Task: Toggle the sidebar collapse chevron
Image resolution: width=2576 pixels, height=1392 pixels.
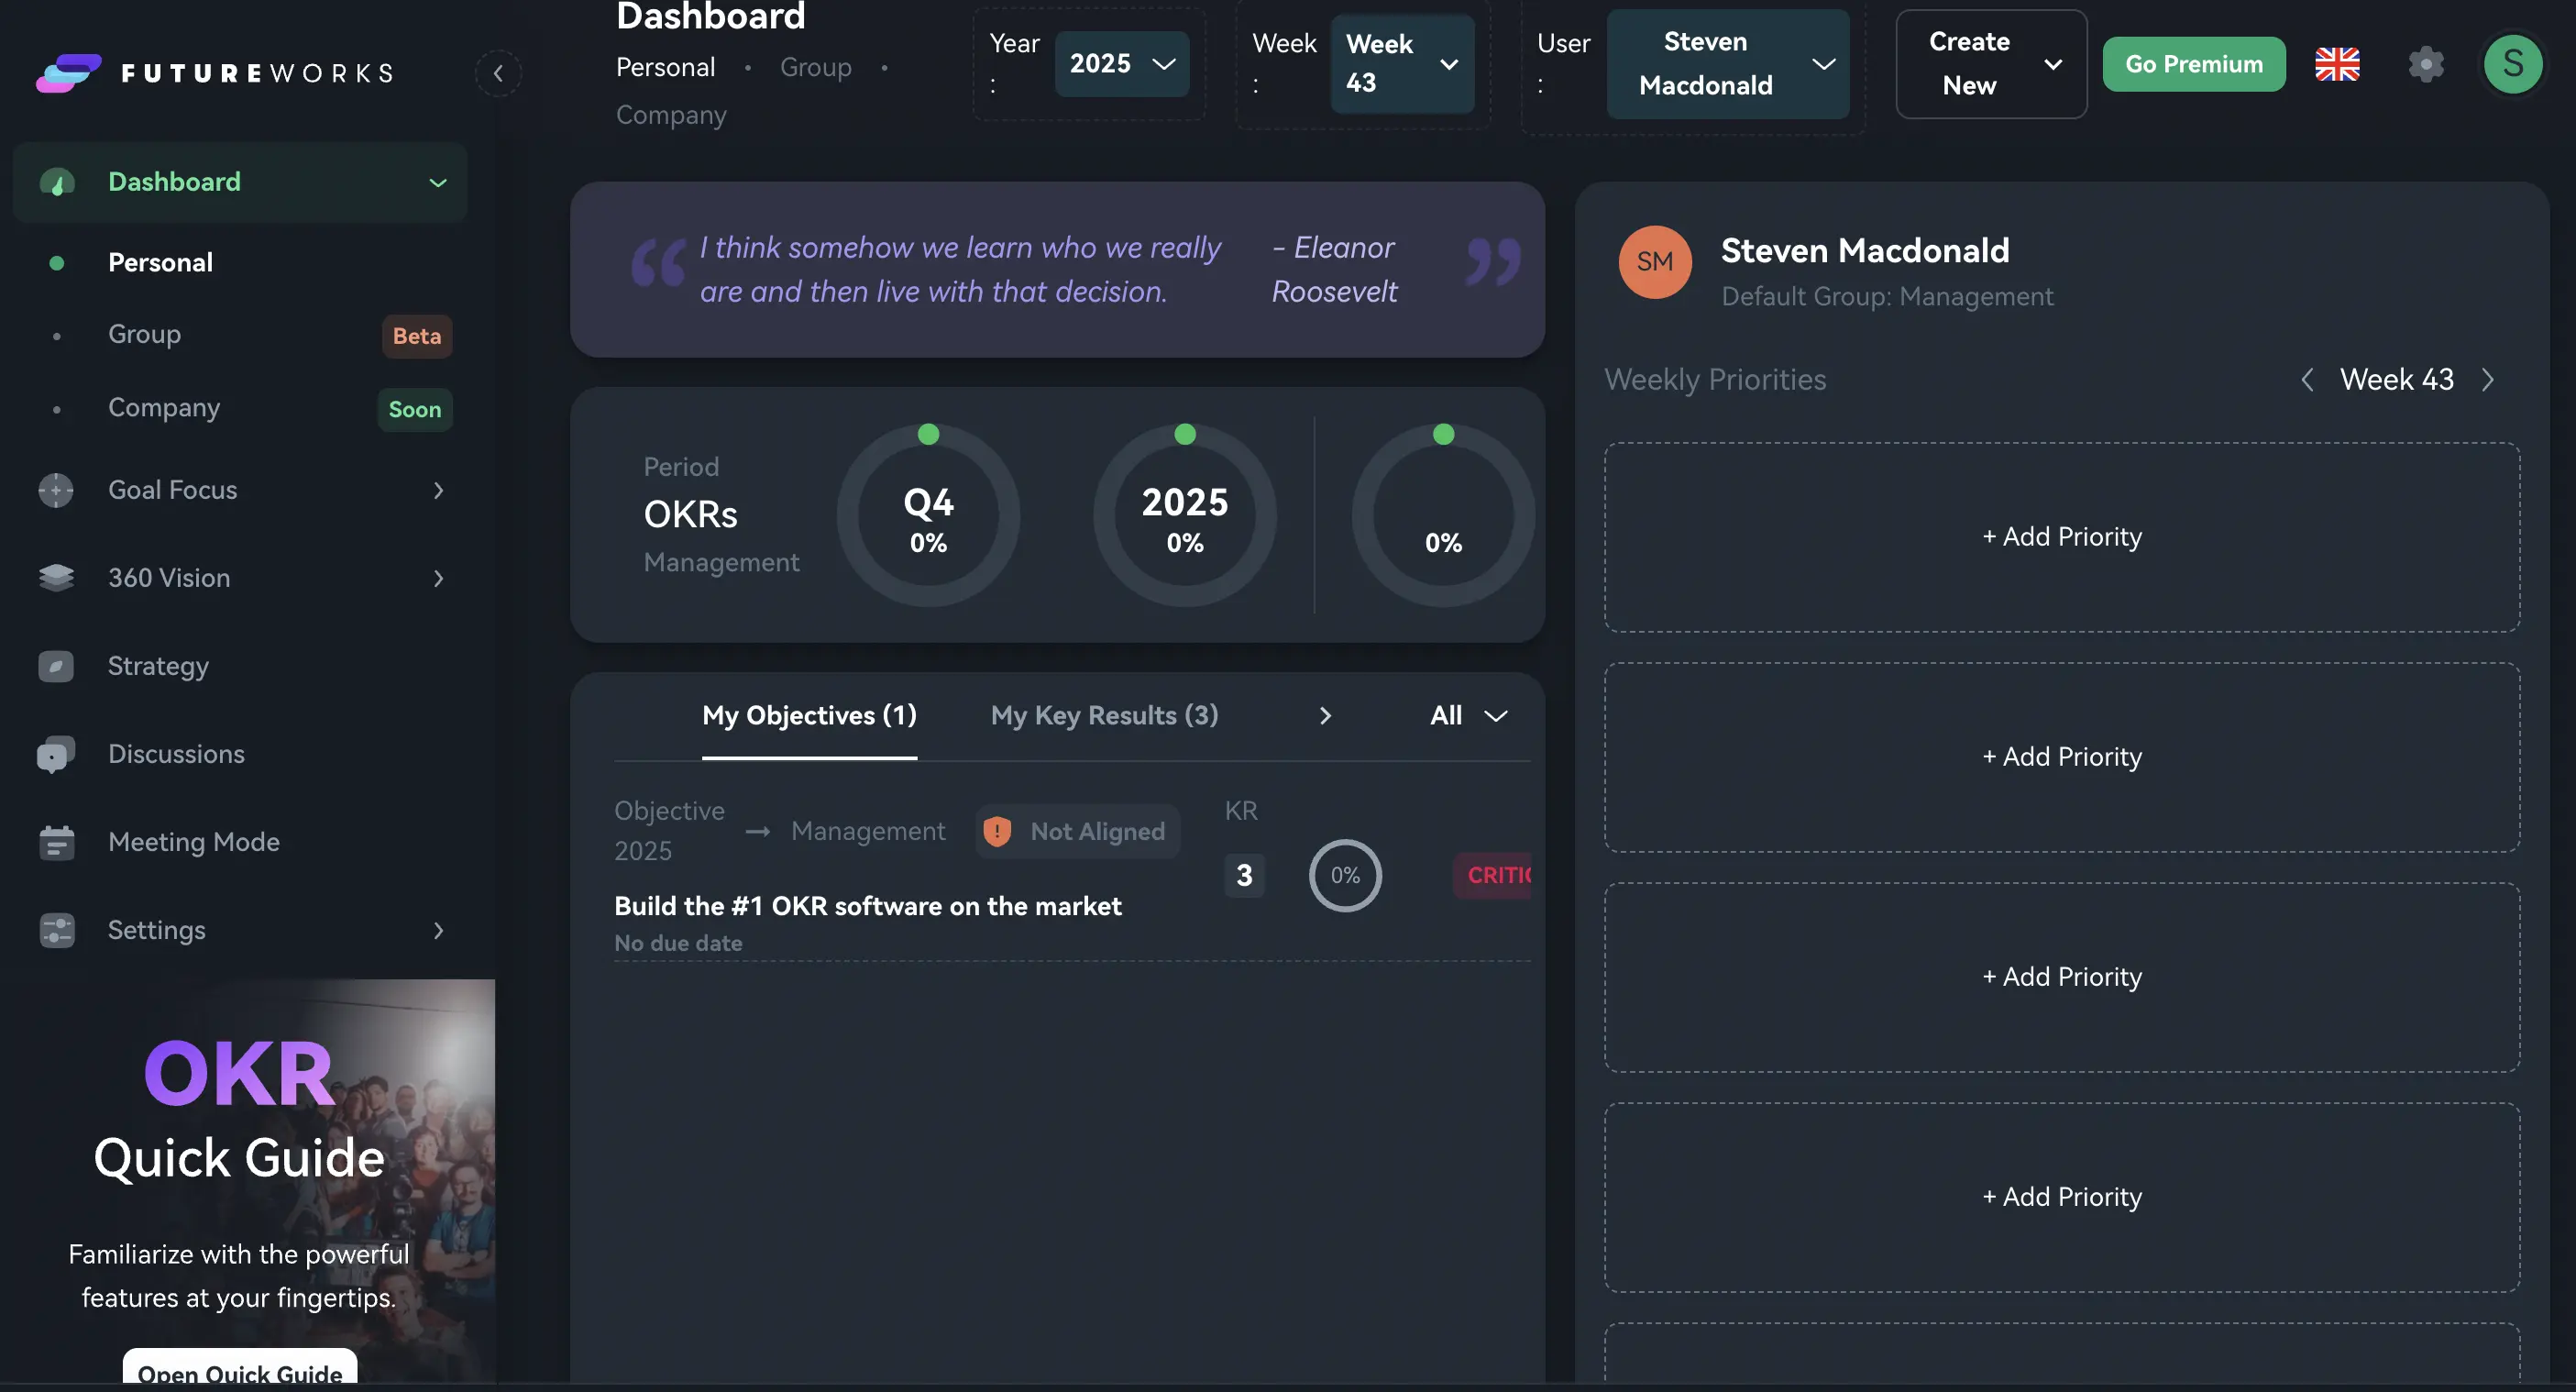Action: click(498, 73)
